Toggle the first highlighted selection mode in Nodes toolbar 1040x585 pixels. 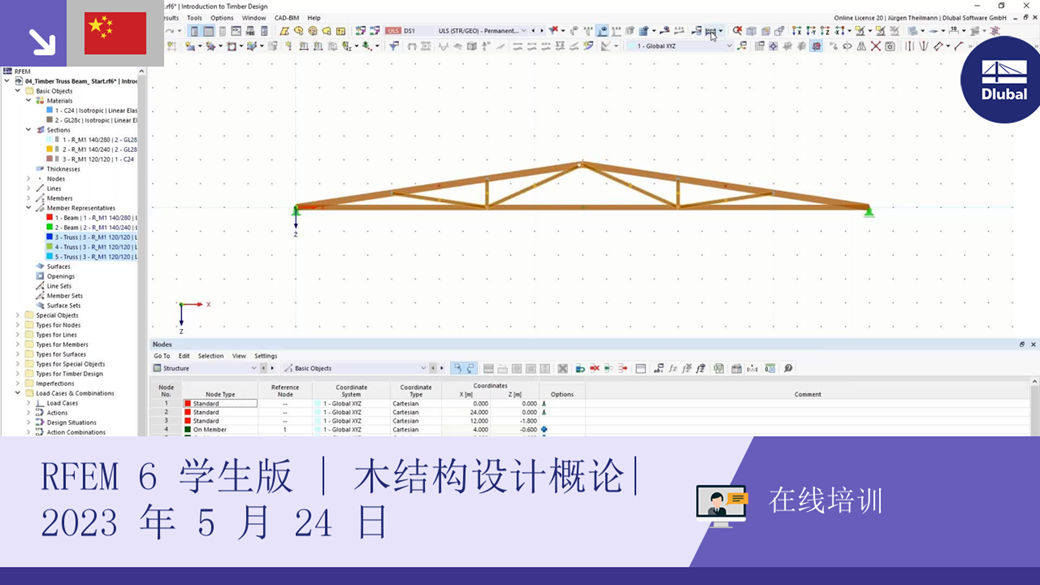click(x=459, y=368)
